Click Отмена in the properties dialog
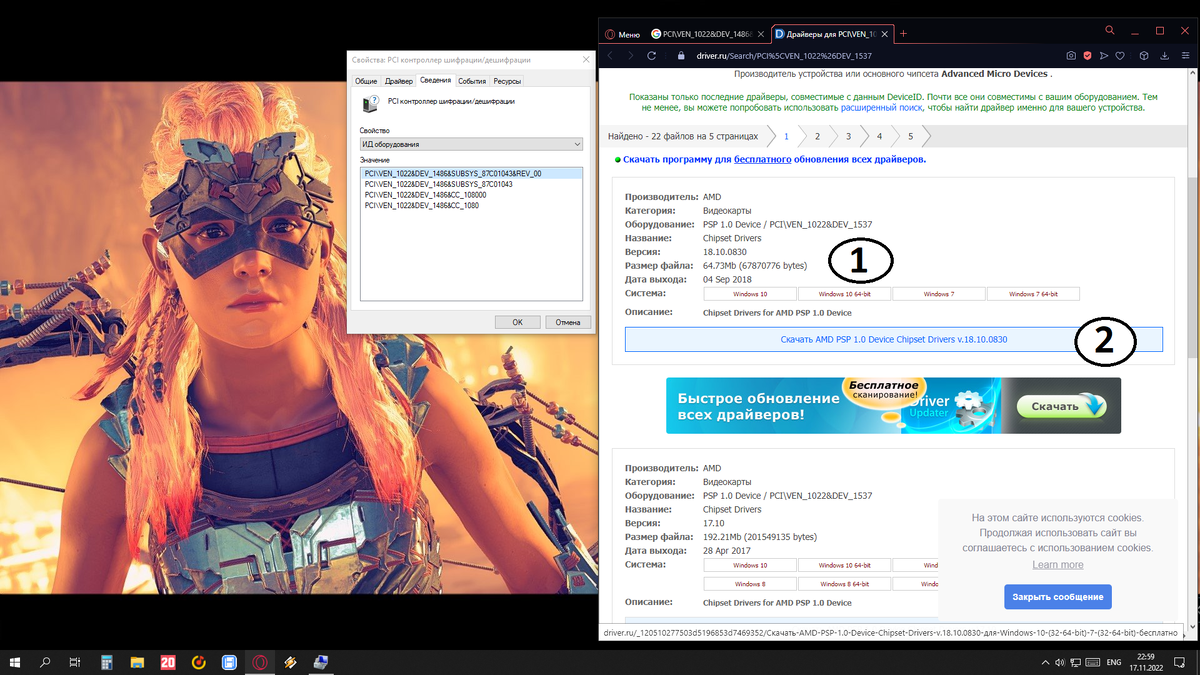This screenshot has height=675, width=1200. tap(567, 322)
